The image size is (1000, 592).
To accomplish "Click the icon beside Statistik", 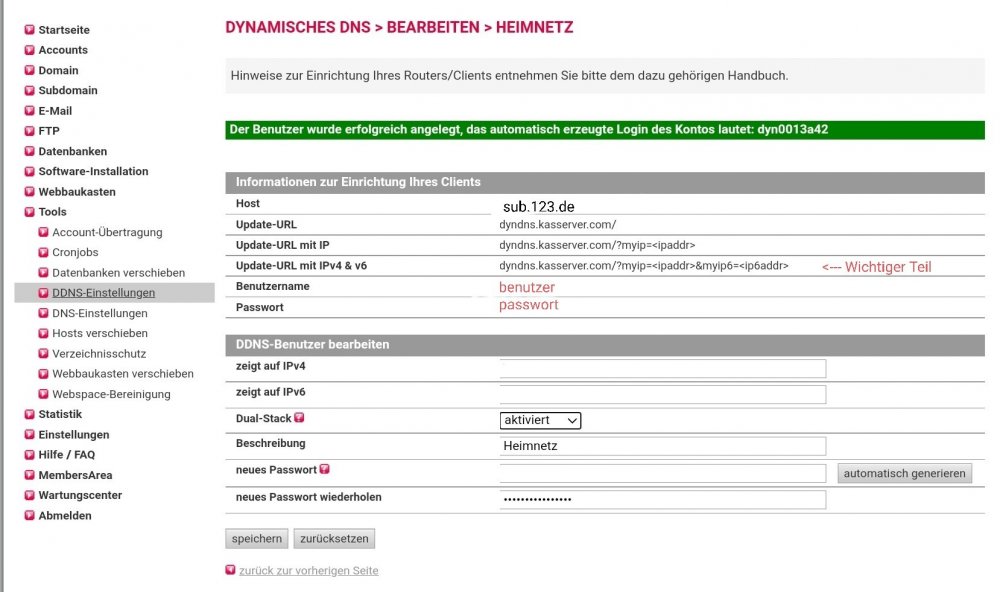I will (x=29, y=414).
